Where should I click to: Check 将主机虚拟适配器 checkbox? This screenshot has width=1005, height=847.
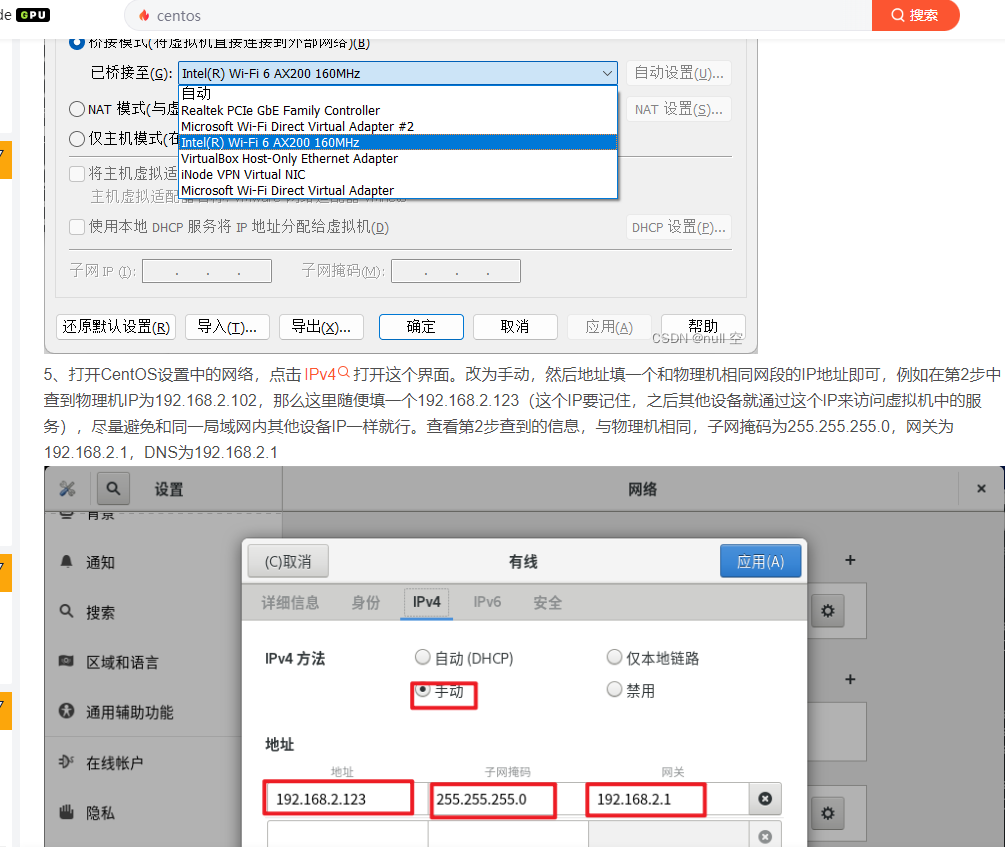[77, 174]
